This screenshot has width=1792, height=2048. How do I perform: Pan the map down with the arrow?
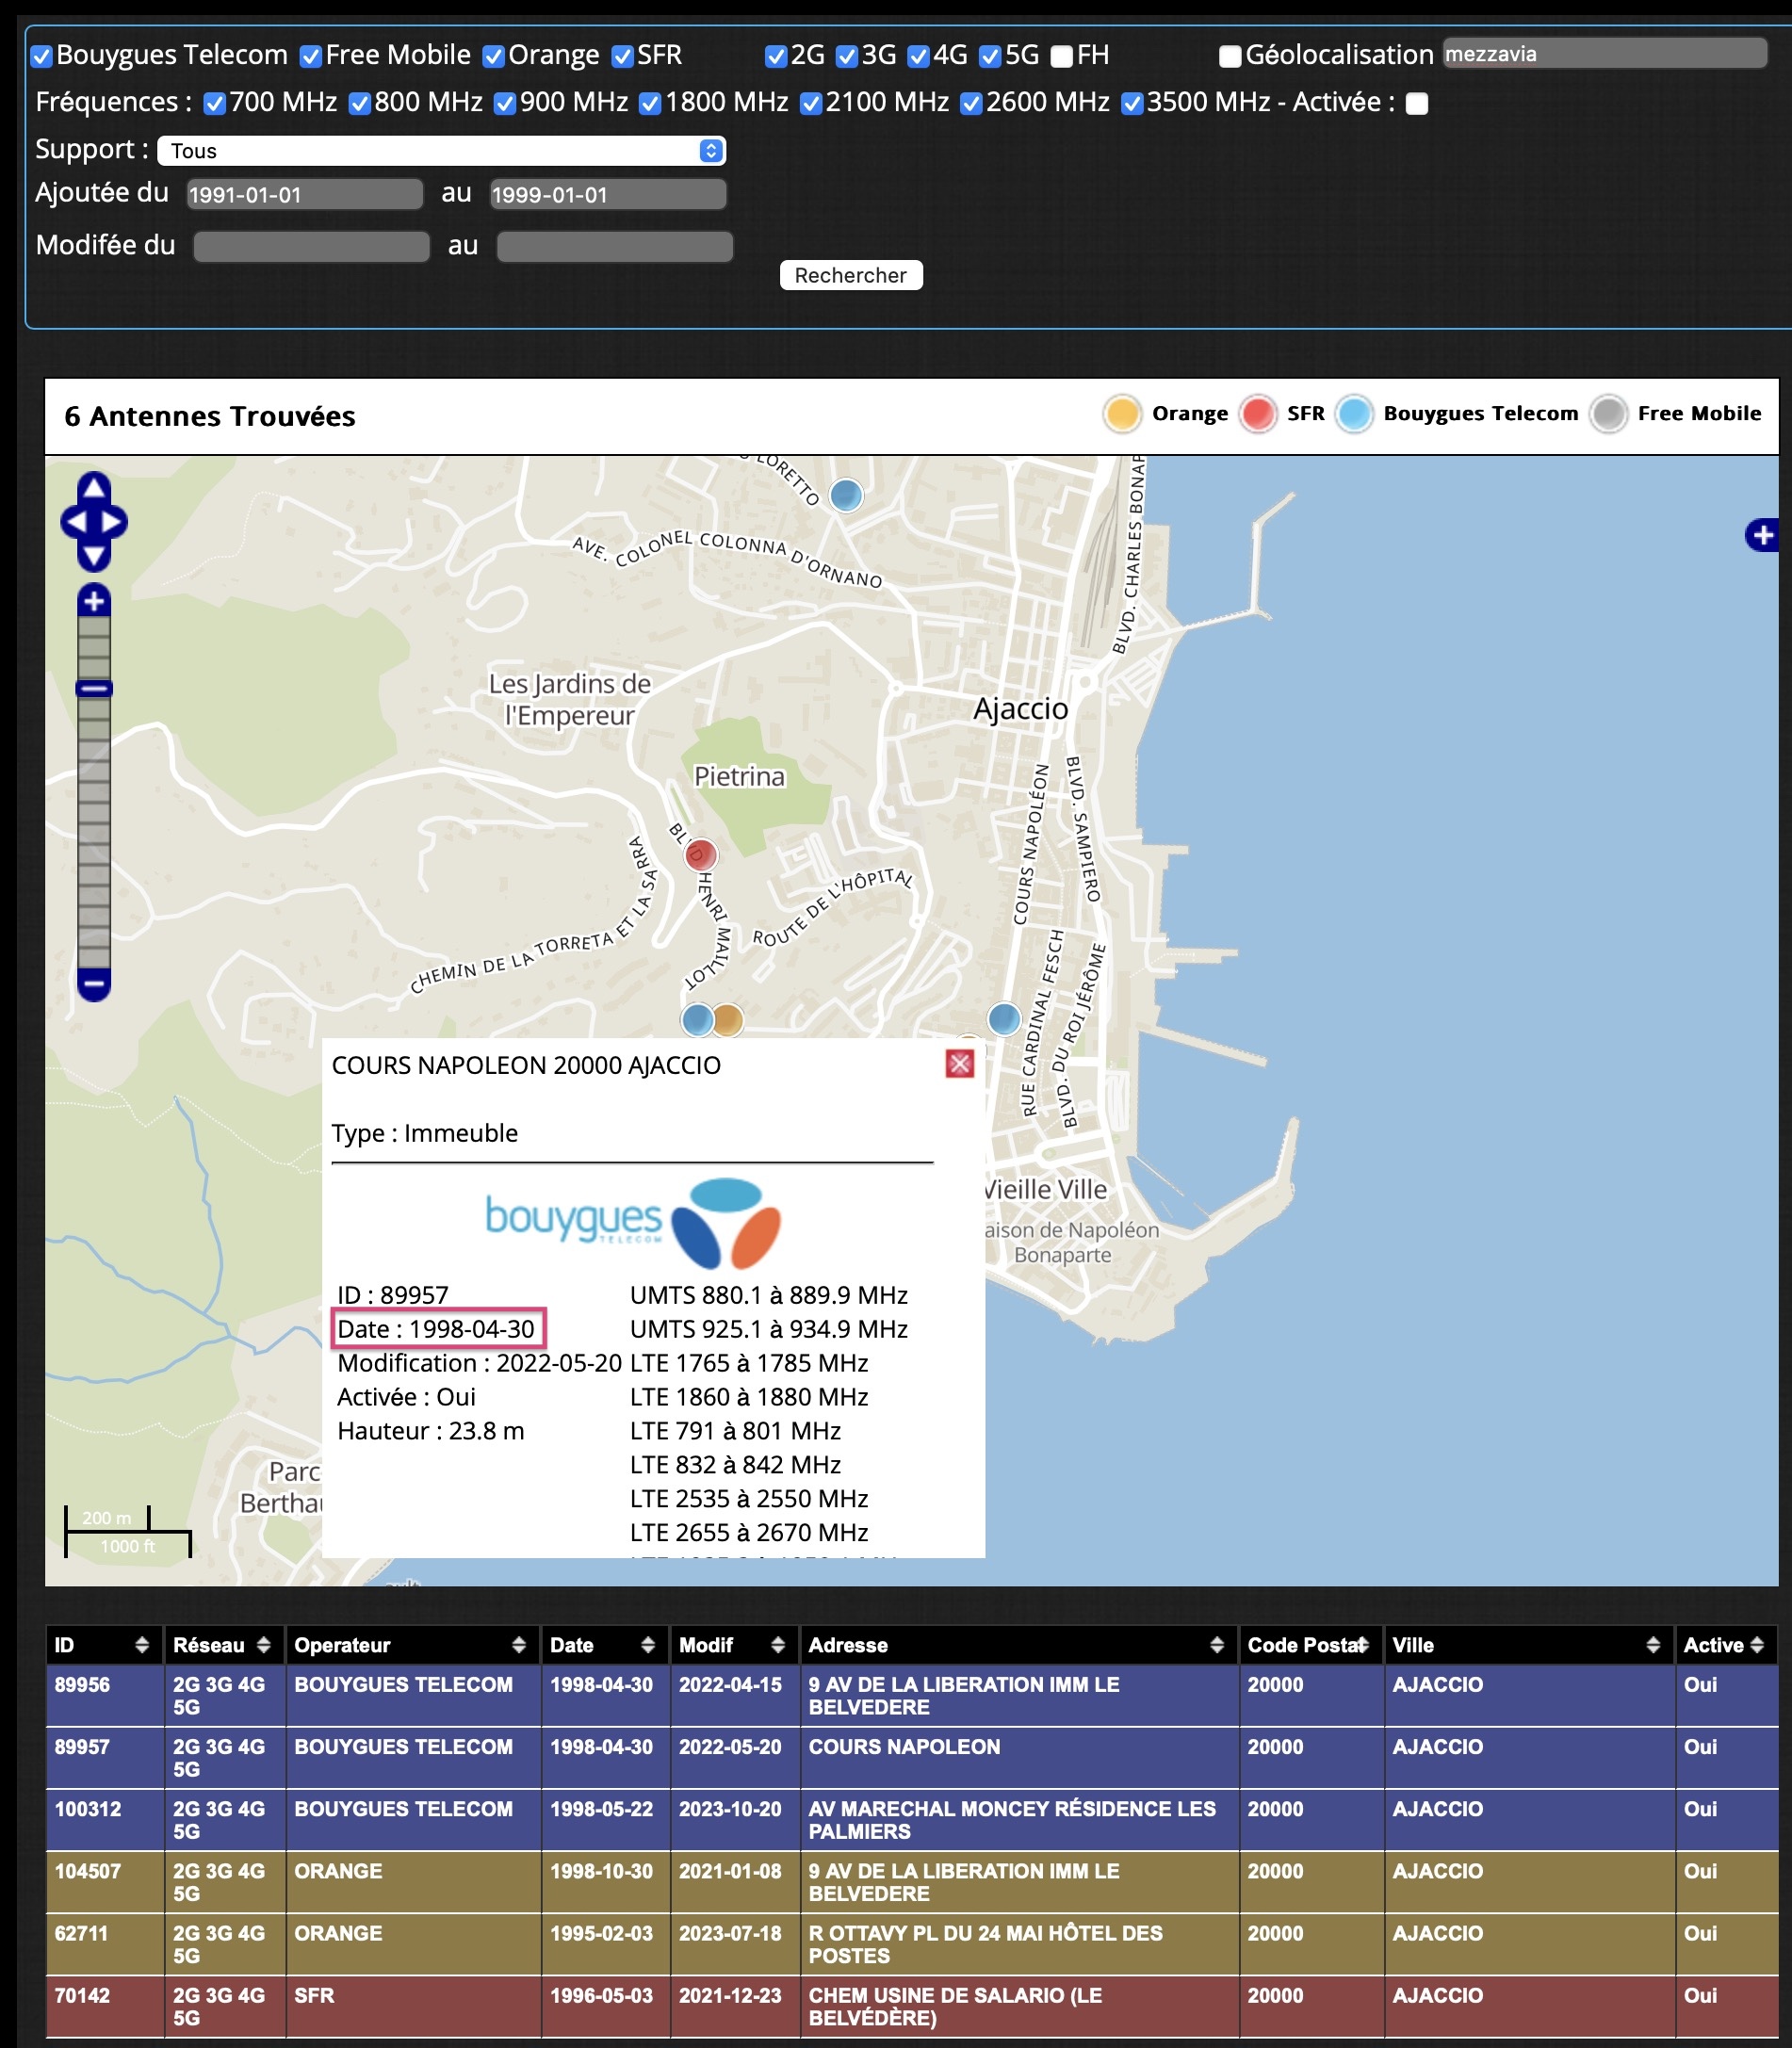point(94,556)
